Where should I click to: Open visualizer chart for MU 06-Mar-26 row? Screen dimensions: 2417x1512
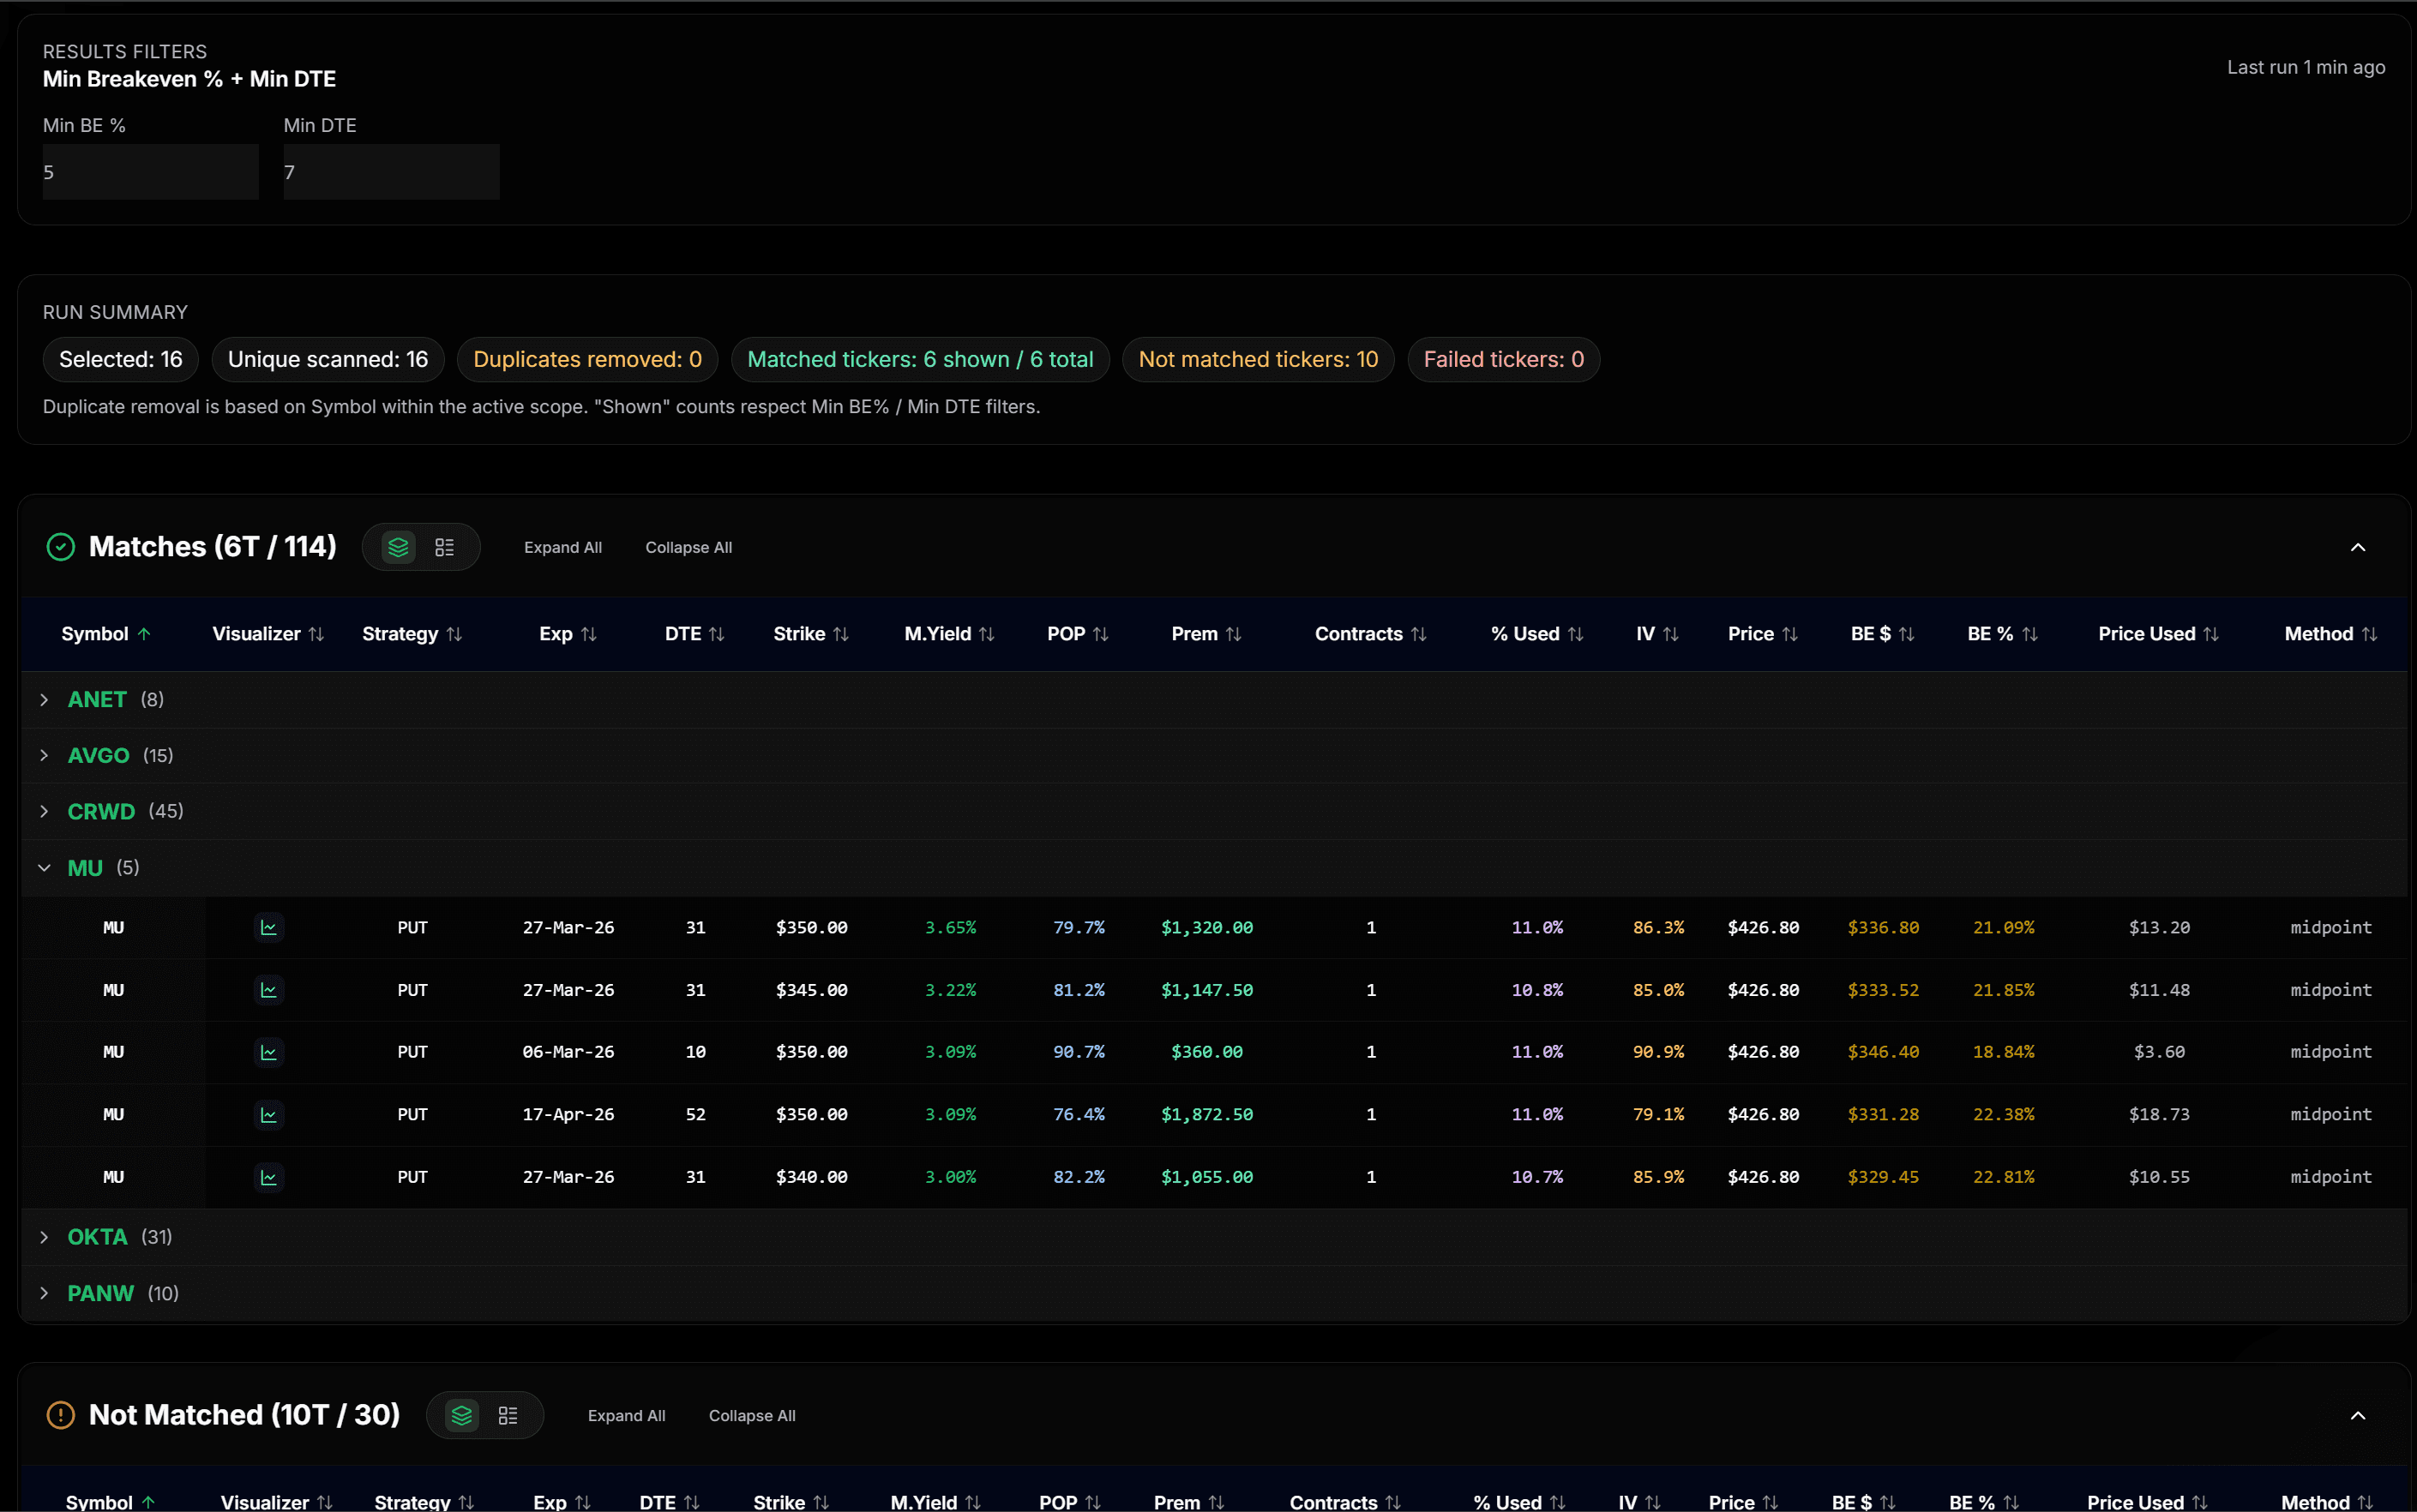(x=268, y=1052)
